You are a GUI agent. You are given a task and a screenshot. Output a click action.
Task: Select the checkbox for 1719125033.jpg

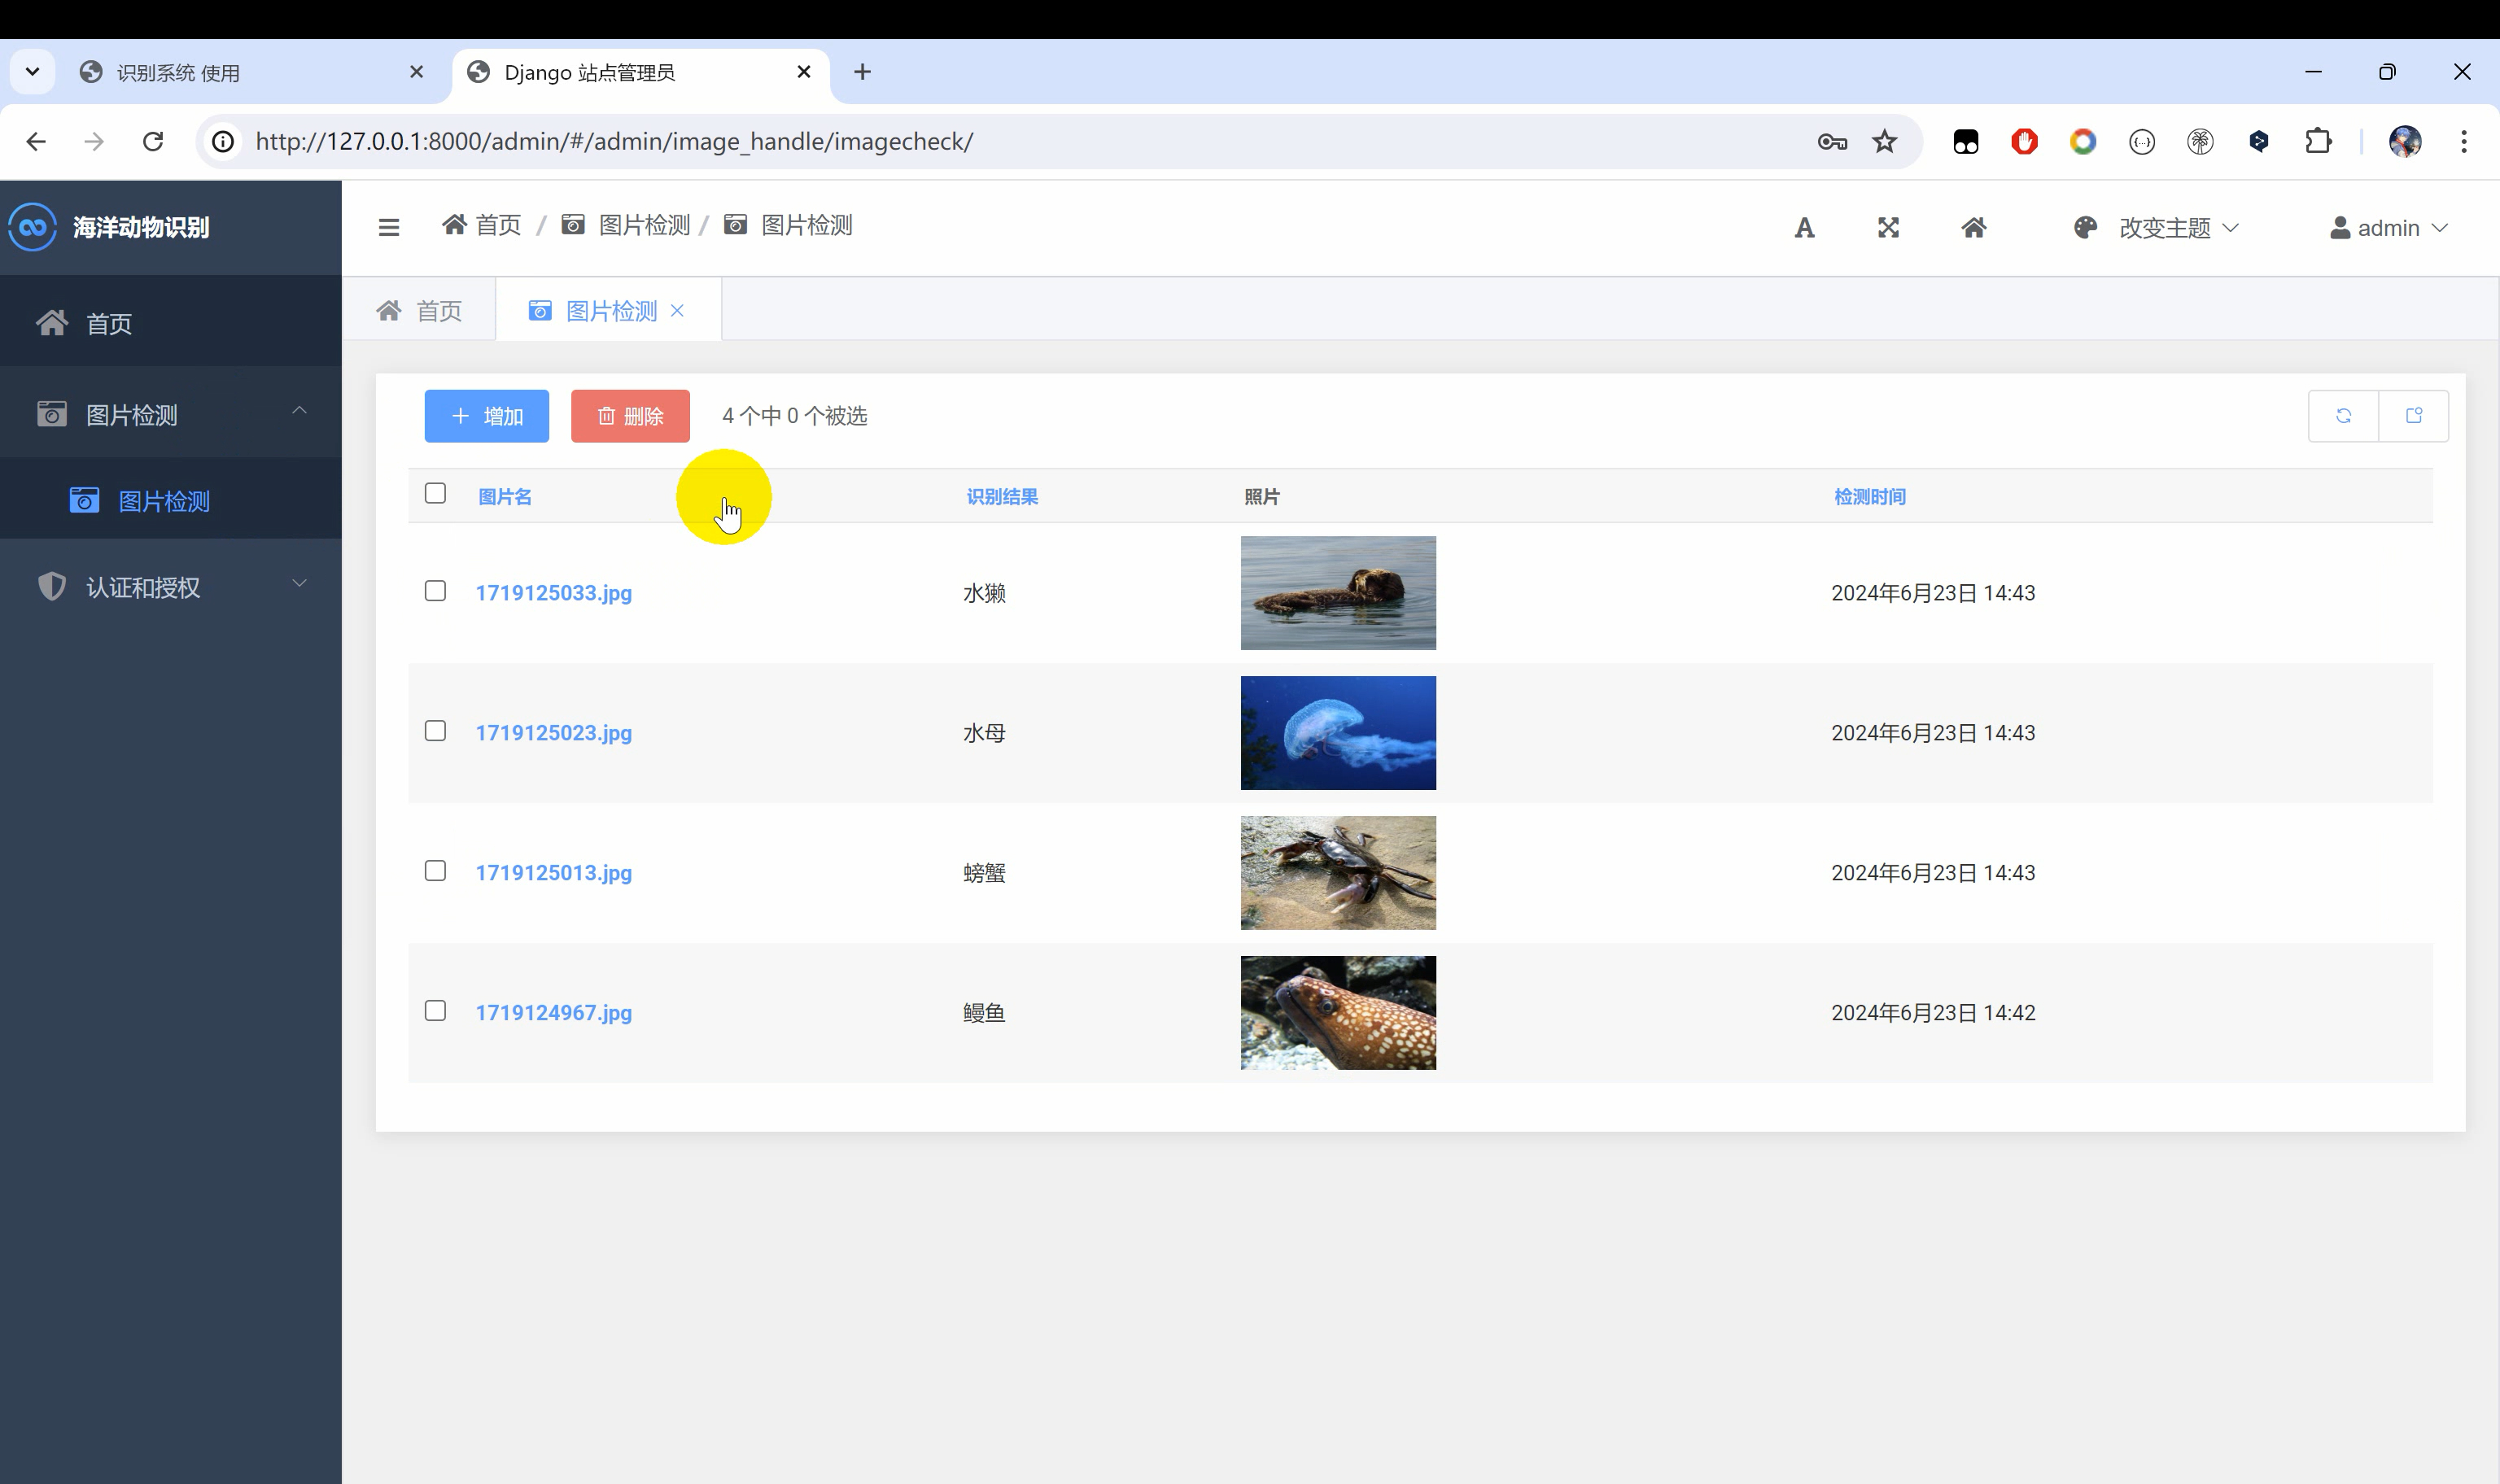click(436, 591)
